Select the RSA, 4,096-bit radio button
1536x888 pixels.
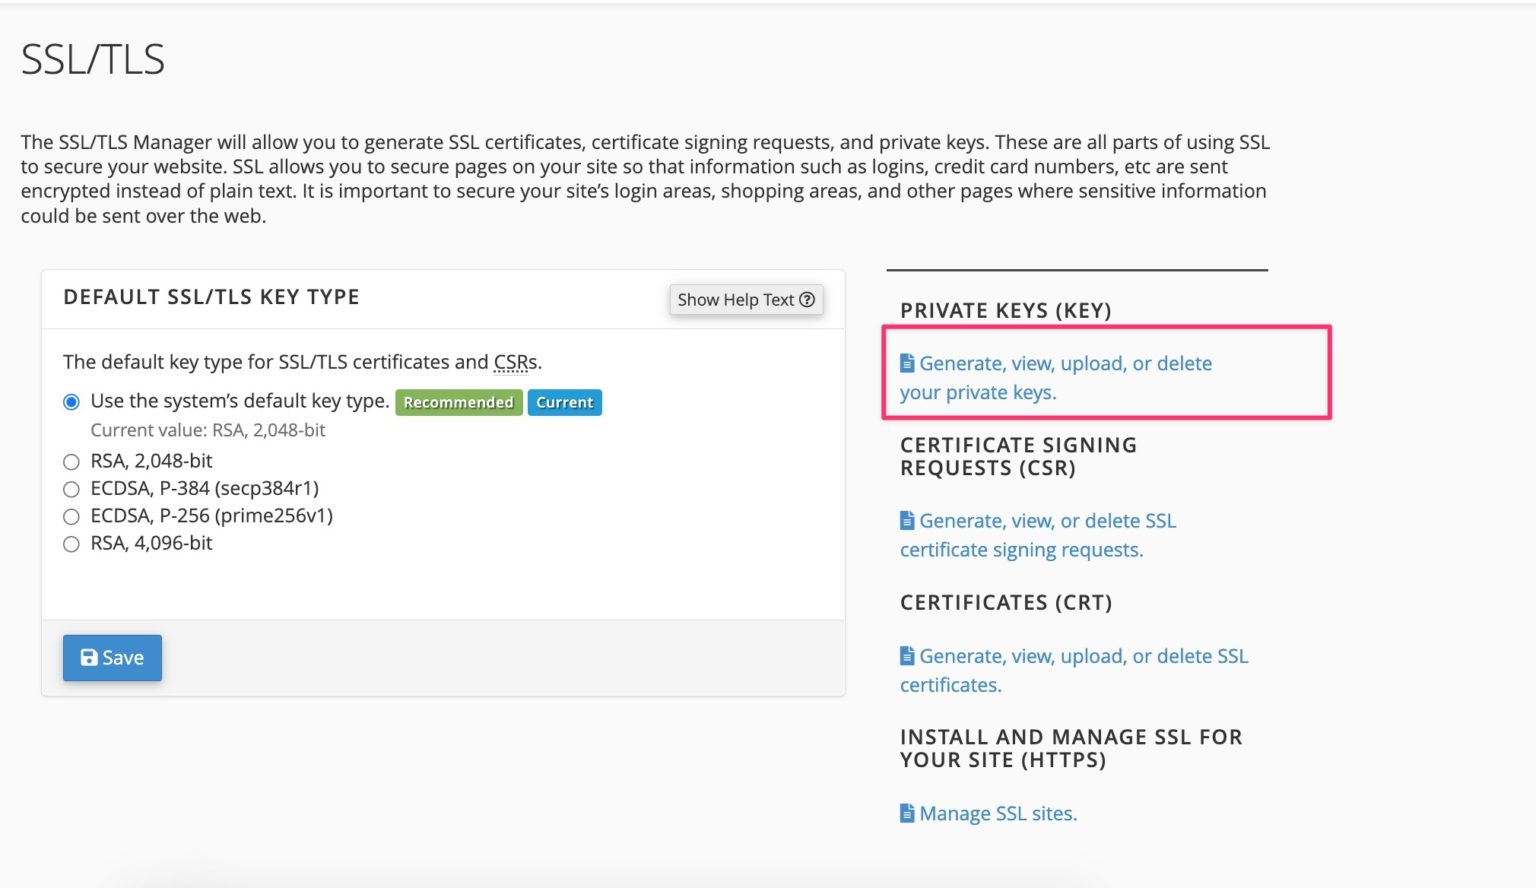71,544
